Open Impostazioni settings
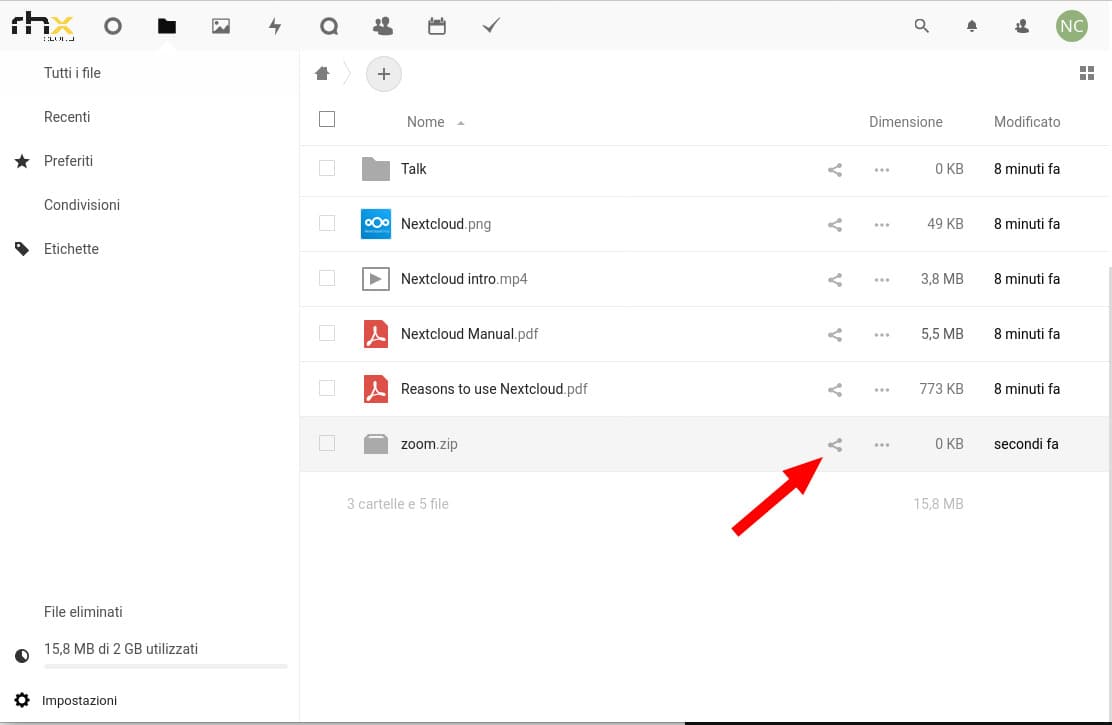The width and height of the screenshot is (1112, 725). click(x=79, y=701)
